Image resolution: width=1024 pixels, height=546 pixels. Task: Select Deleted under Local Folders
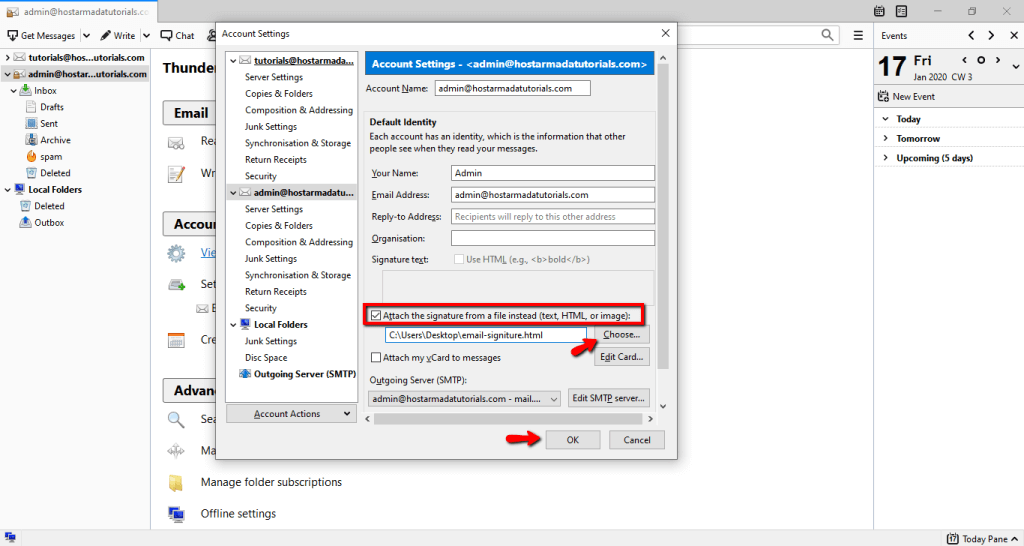coord(49,206)
